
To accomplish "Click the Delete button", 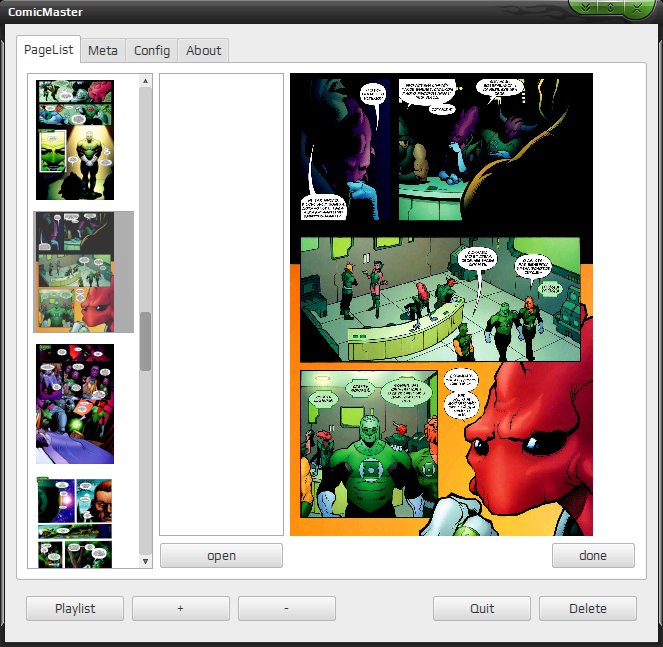I will [x=588, y=609].
